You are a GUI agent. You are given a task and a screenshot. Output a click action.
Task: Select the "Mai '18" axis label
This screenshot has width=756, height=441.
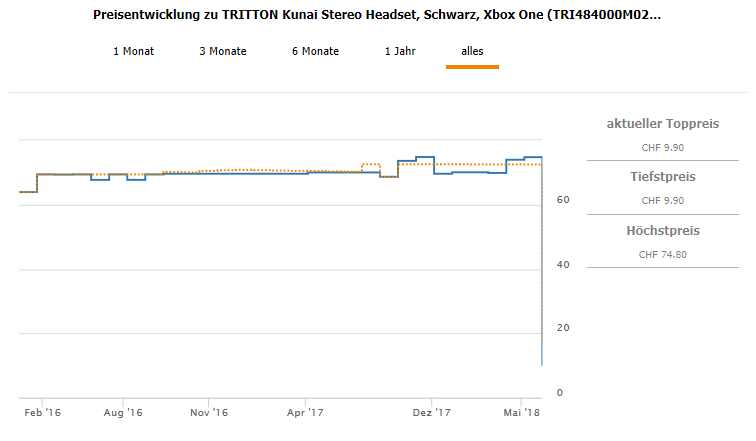tap(523, 412)
